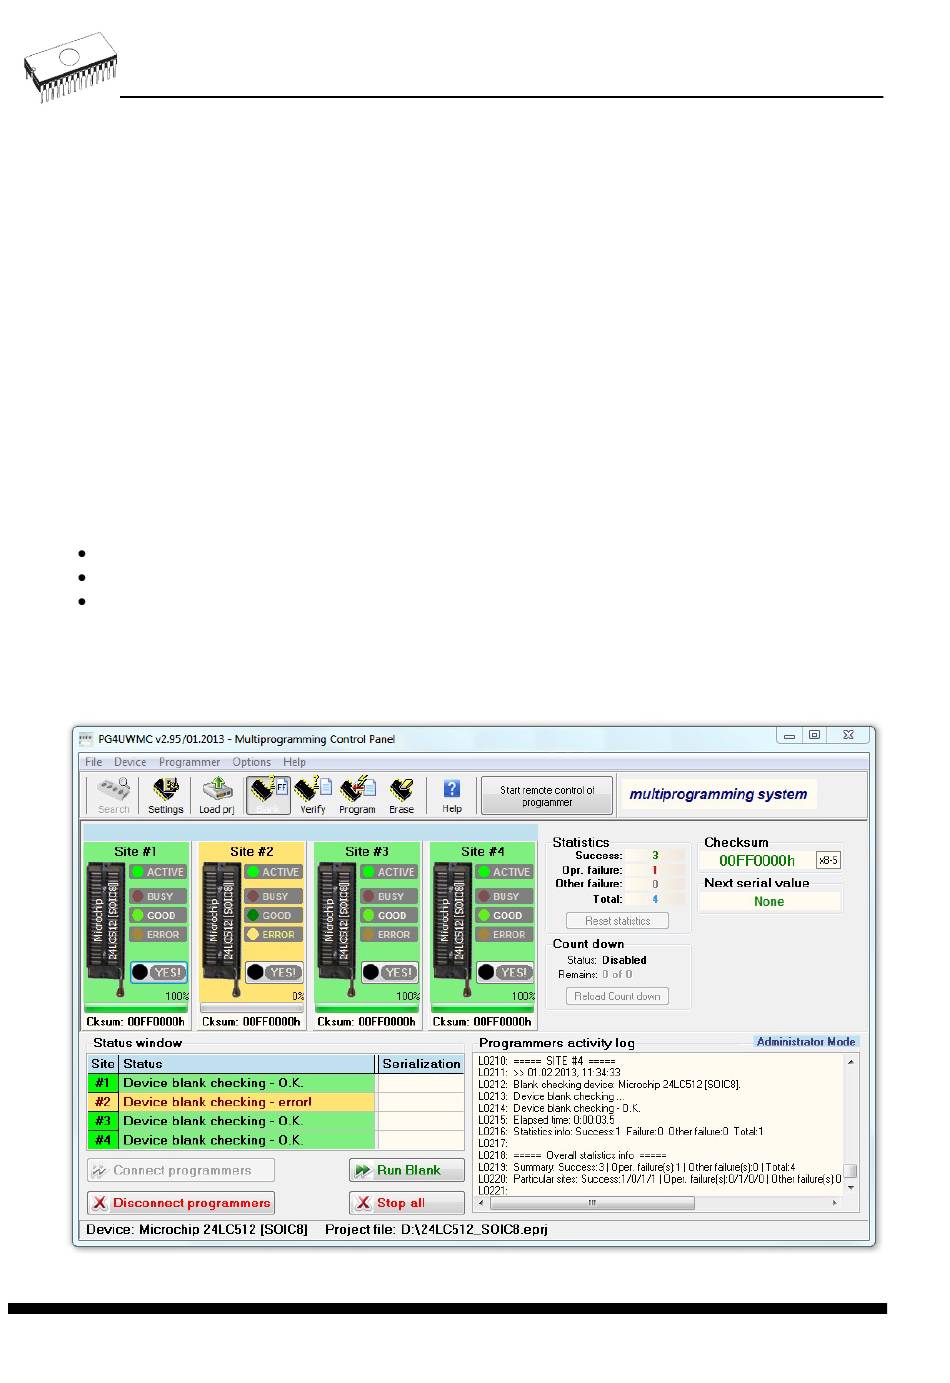Click the Administrator Mode label

coord(806,1042)
